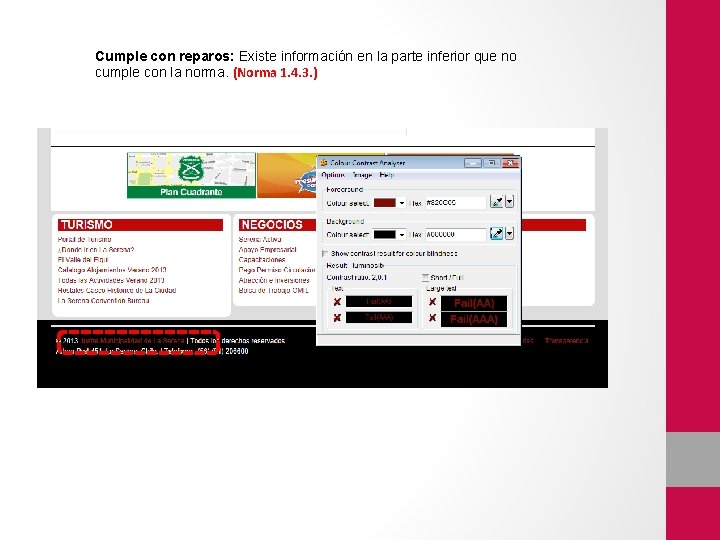Open the Capacitaciones link
The width and height of the screenshot is (720, 540).
click(x=262, y=260)
